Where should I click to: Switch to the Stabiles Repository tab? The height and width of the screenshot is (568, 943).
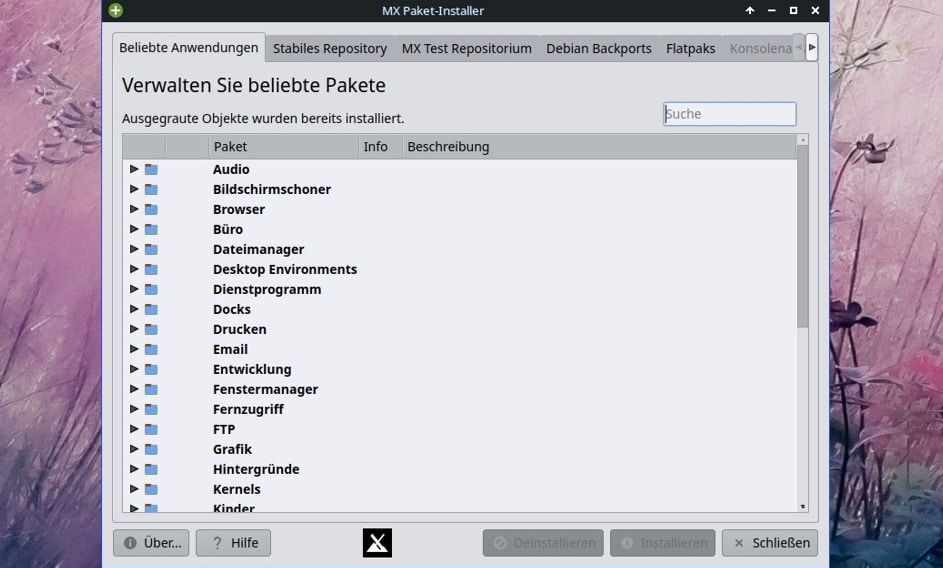pos(329,48)
